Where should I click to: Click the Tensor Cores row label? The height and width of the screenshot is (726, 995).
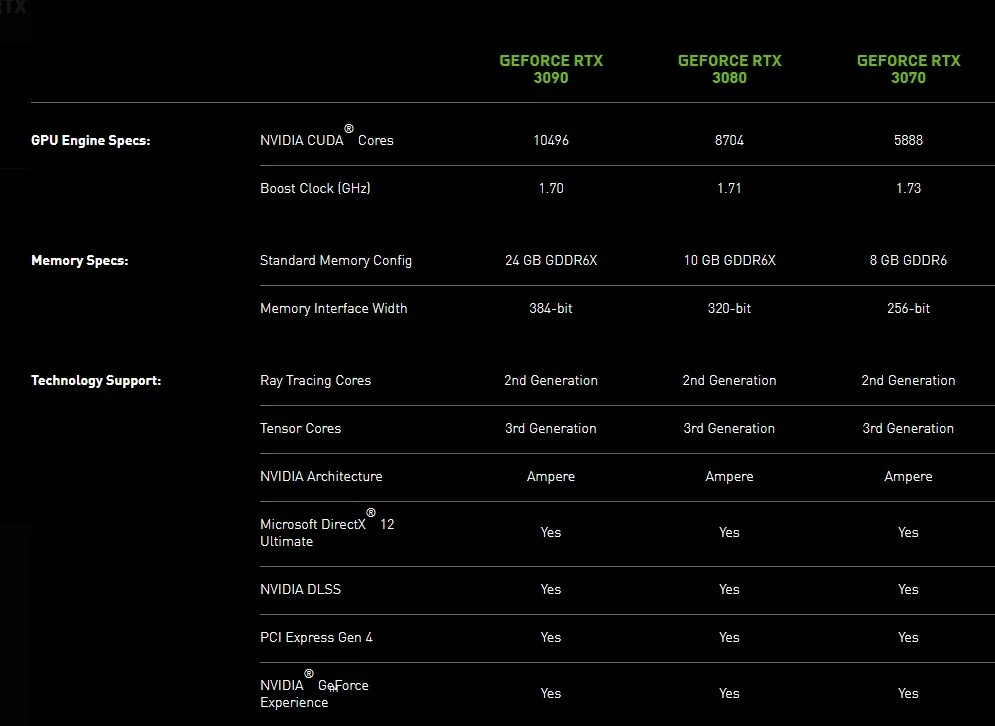click(x=300, y=428)
